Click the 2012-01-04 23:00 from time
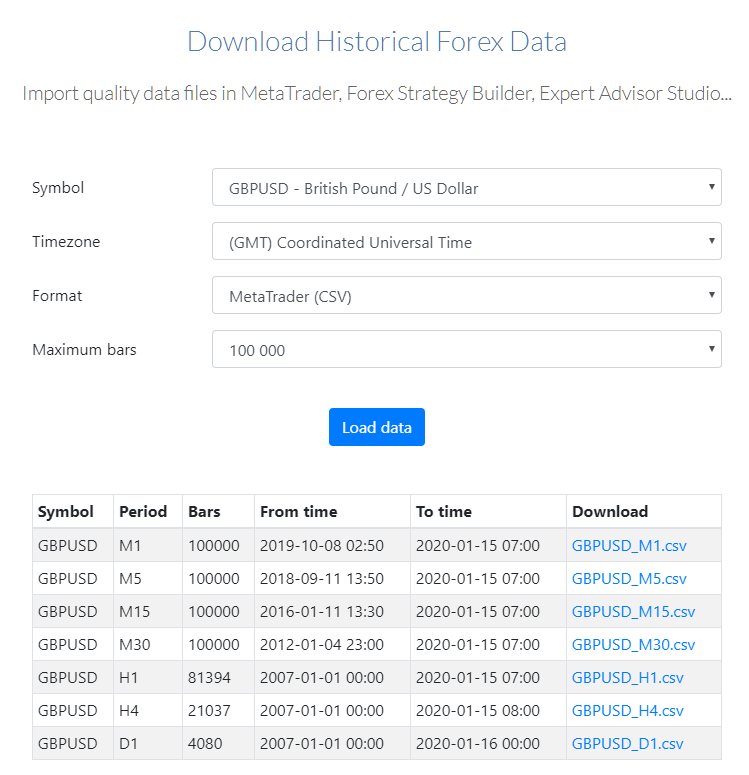Image resolution: width=749 pixels, height=775 pixels. click(322, 645)
